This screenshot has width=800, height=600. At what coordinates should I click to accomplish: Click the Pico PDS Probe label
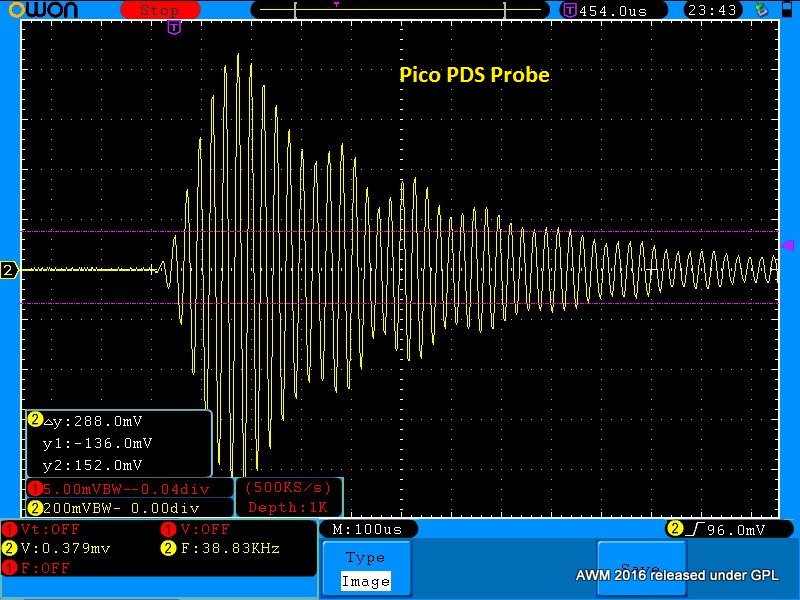474,75
